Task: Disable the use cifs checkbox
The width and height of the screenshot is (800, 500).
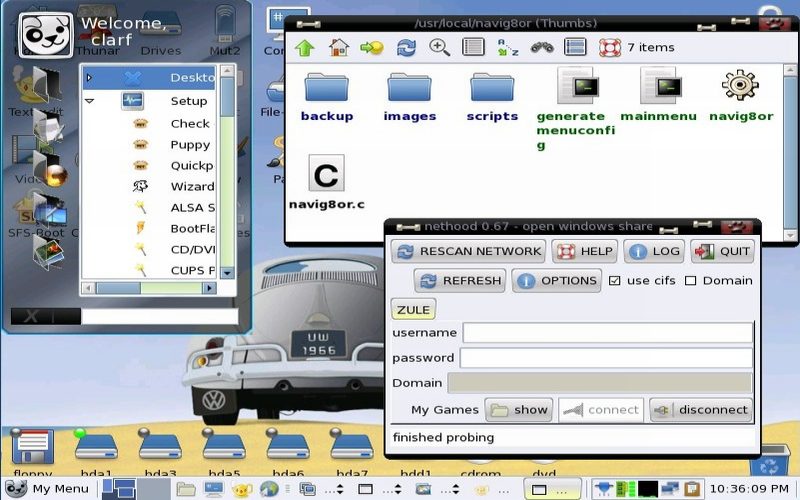Action: (x=615, y=281)
